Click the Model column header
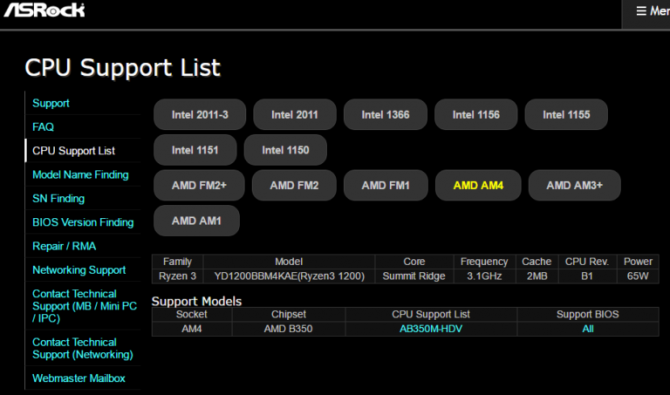This screenshot has width=670, height=395. click(x=289, y=262)
